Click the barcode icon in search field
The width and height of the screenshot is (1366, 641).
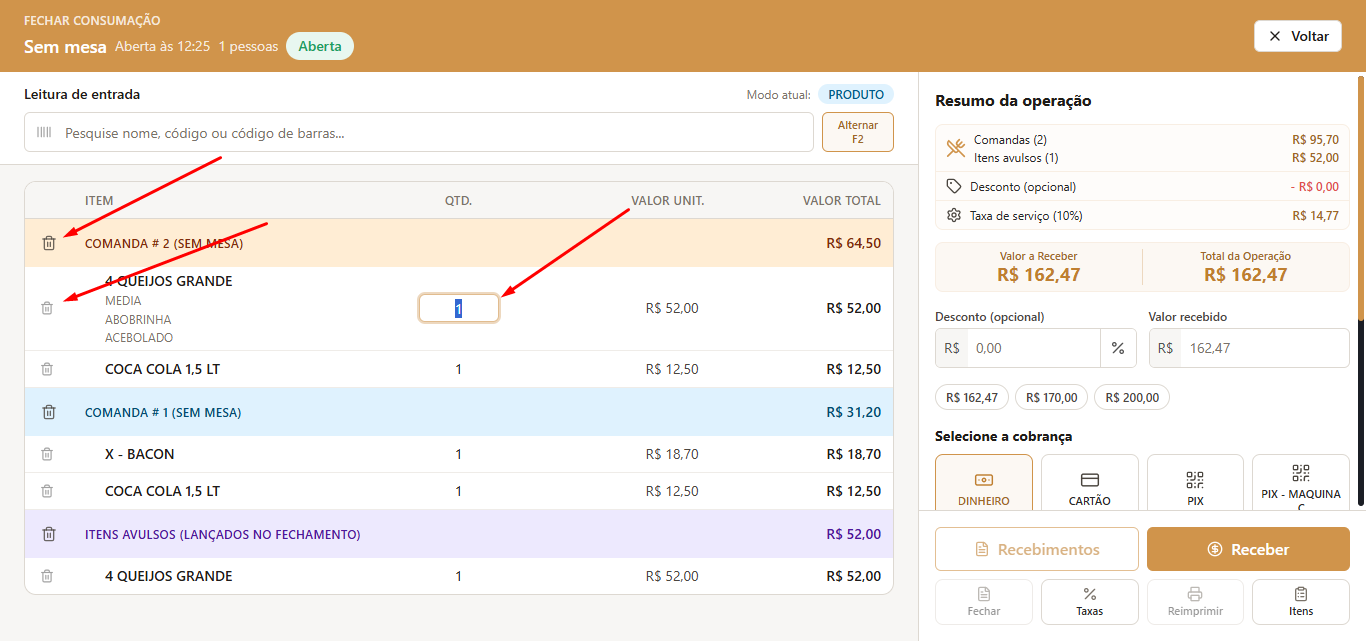pyautogui.click(x=44, y=132)
